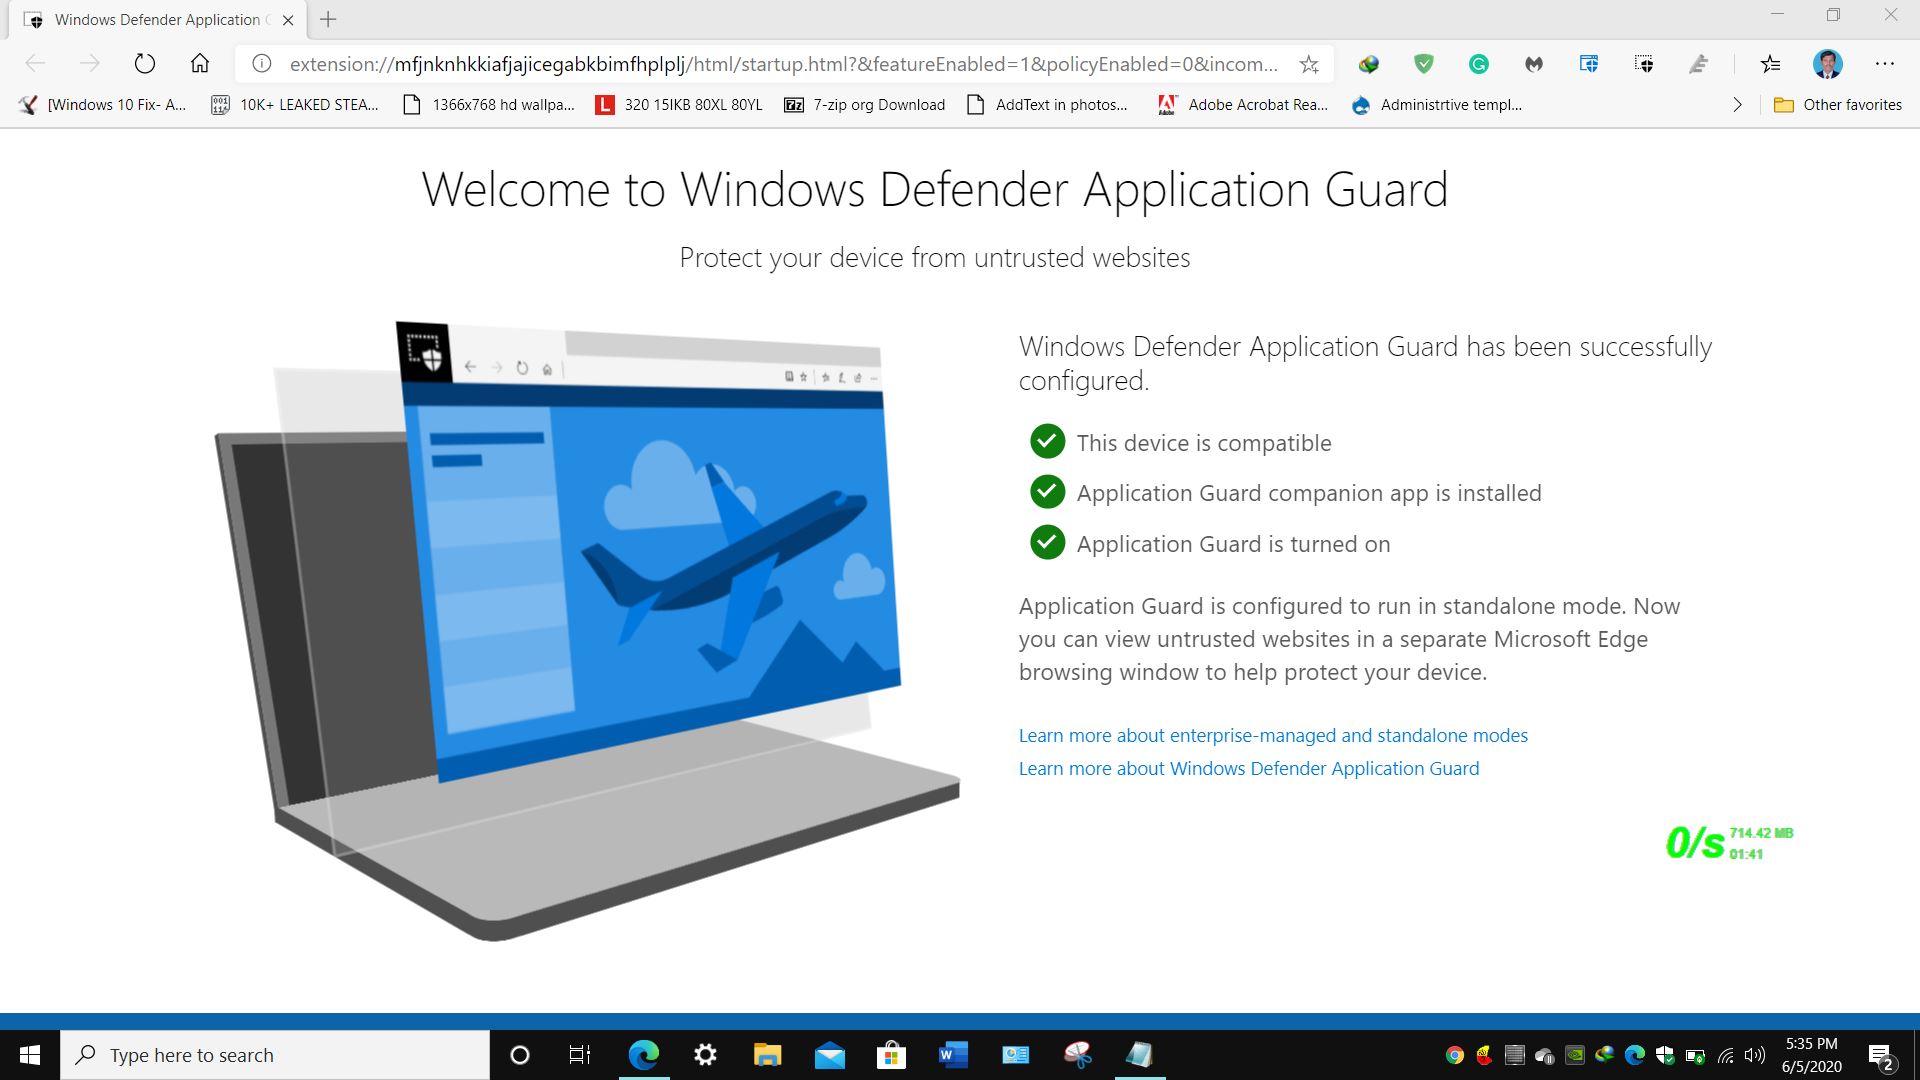Open the AddText in photos bookmark
Image resolution: width=1920 pixels, height=1080 pixels.
(1047, 105)
